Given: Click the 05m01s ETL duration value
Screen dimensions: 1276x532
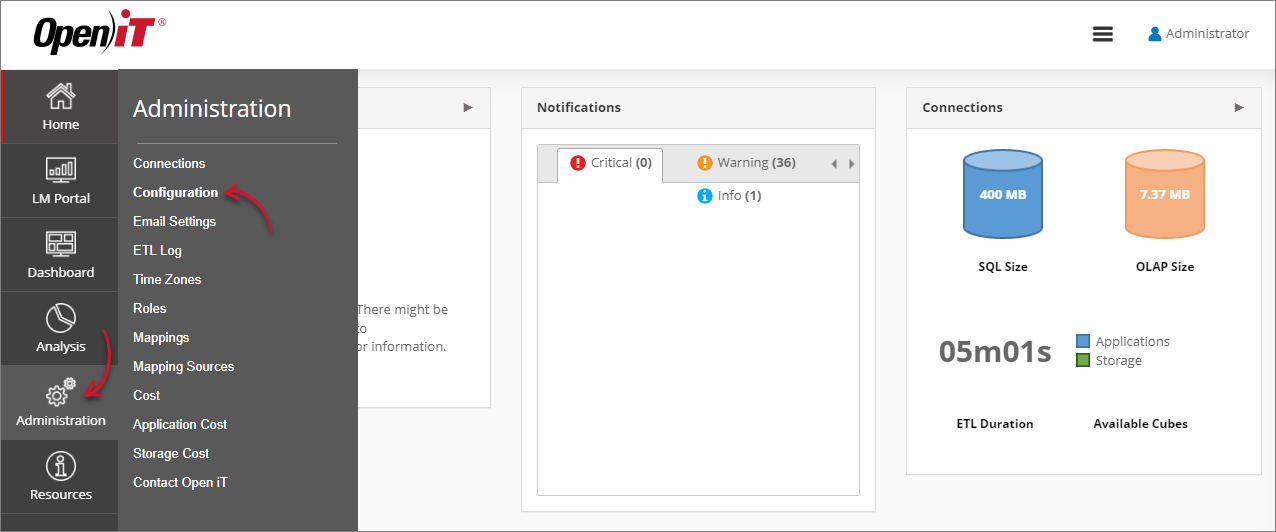Looking at the screenshot, I should tap(995, 352).
